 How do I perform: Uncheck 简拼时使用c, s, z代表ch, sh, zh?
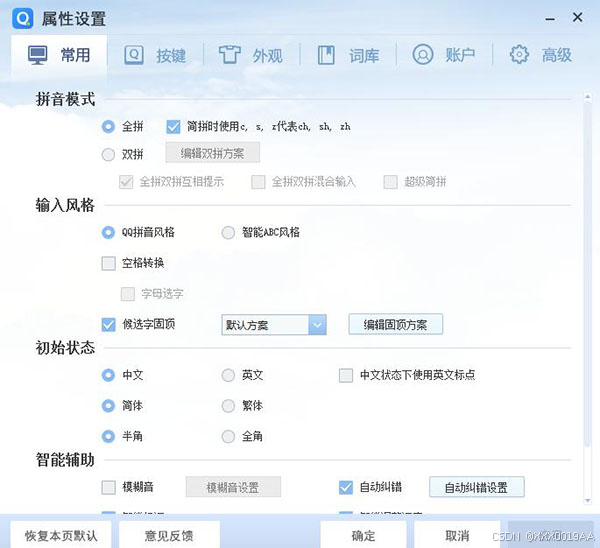click(x=173, y=126)
